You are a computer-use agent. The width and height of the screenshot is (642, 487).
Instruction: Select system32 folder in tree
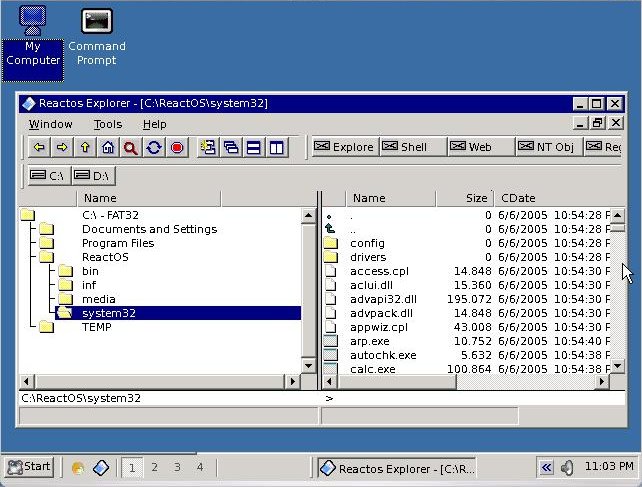pyautogui.click(x=178, y=313)
